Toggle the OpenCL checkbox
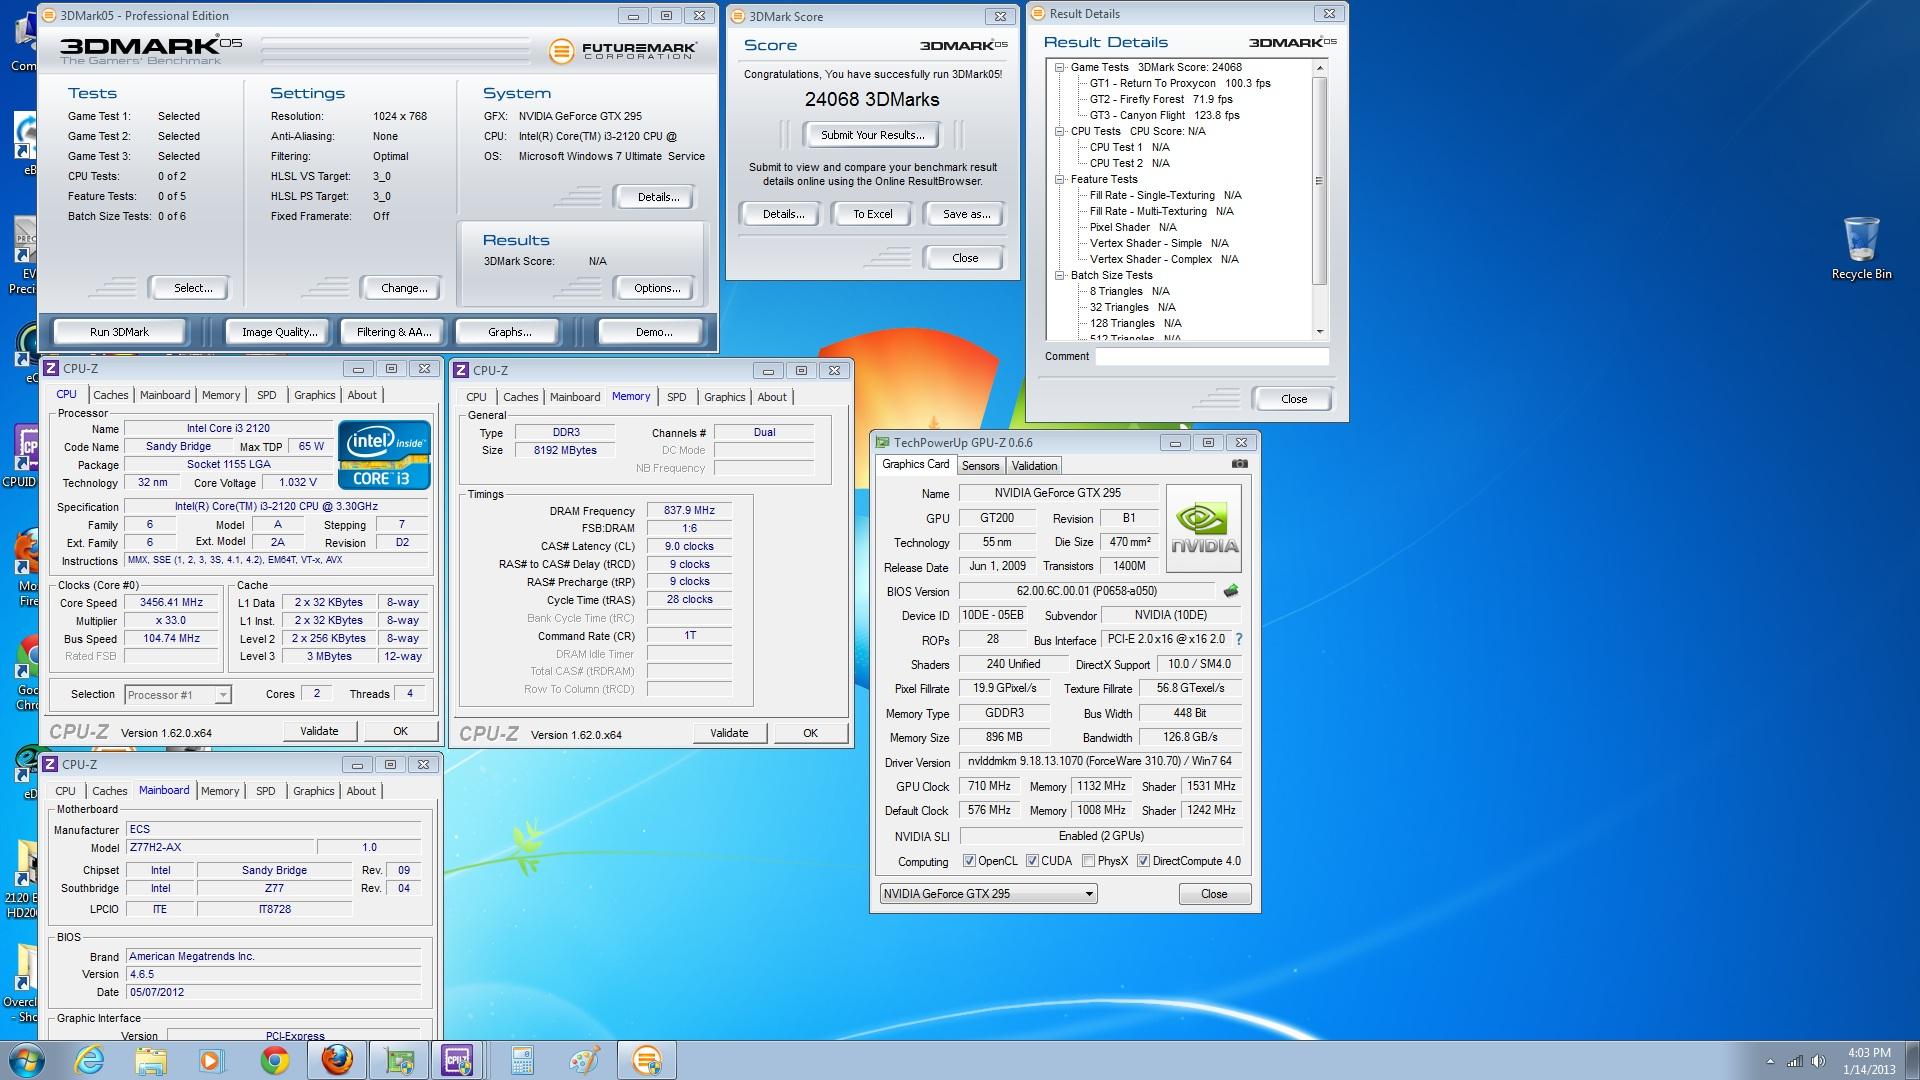 [969, 861]
